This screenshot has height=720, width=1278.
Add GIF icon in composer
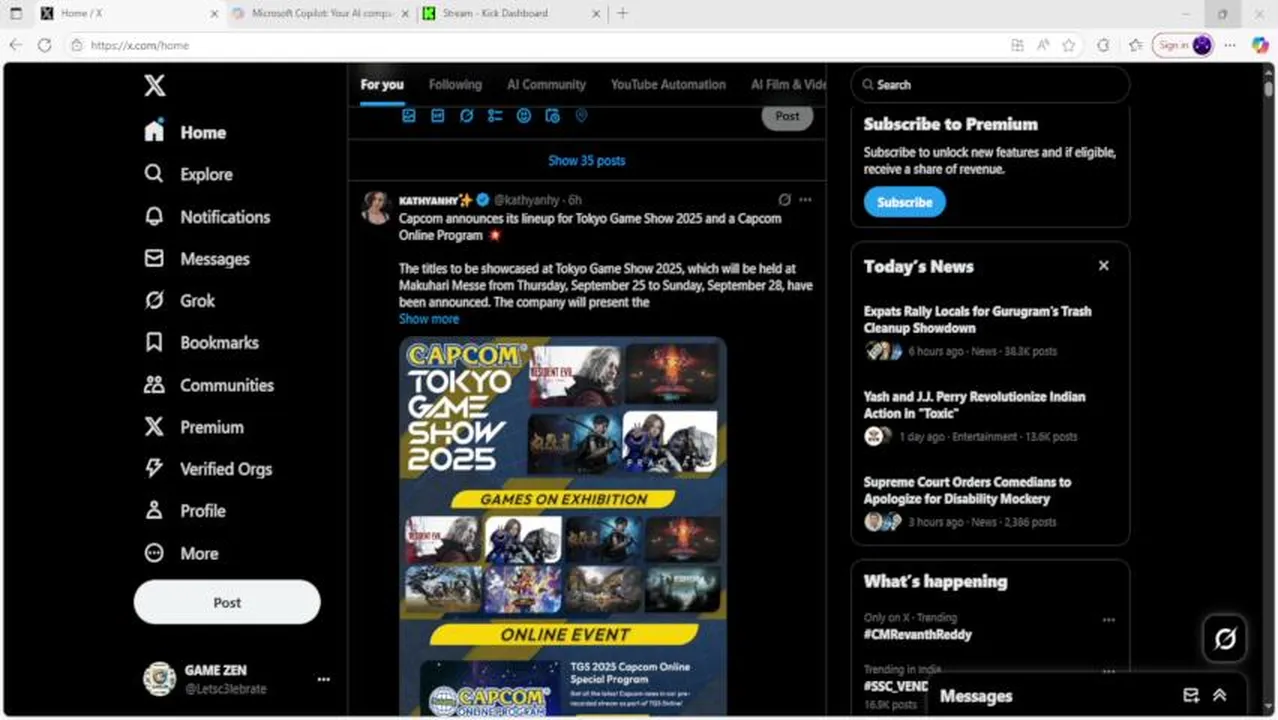click(x=437, y=116)
